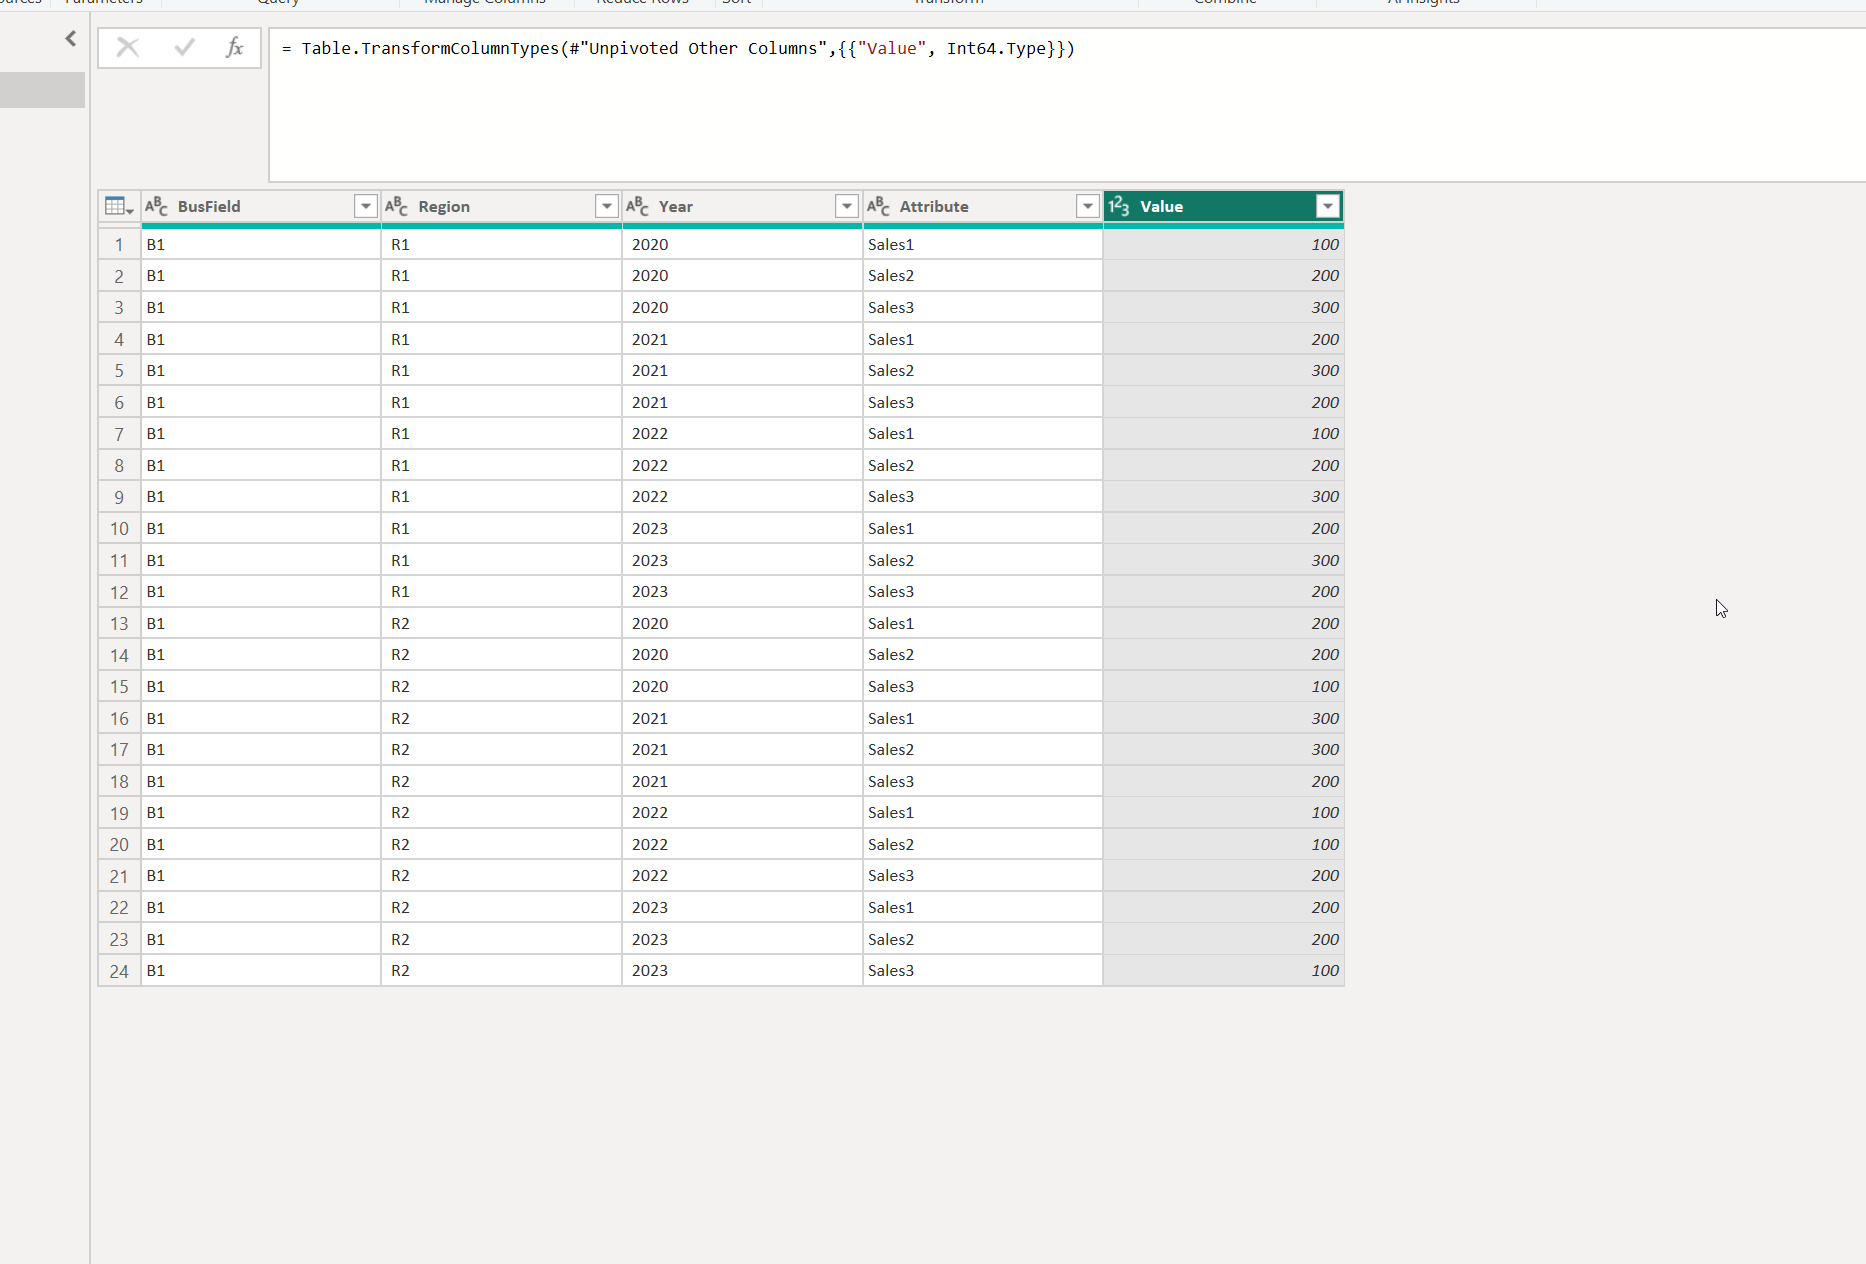Image resolution: width=1866 pixels, height=1264 pixels.
Task: Change BusField column data type icon
Action: 157,206
